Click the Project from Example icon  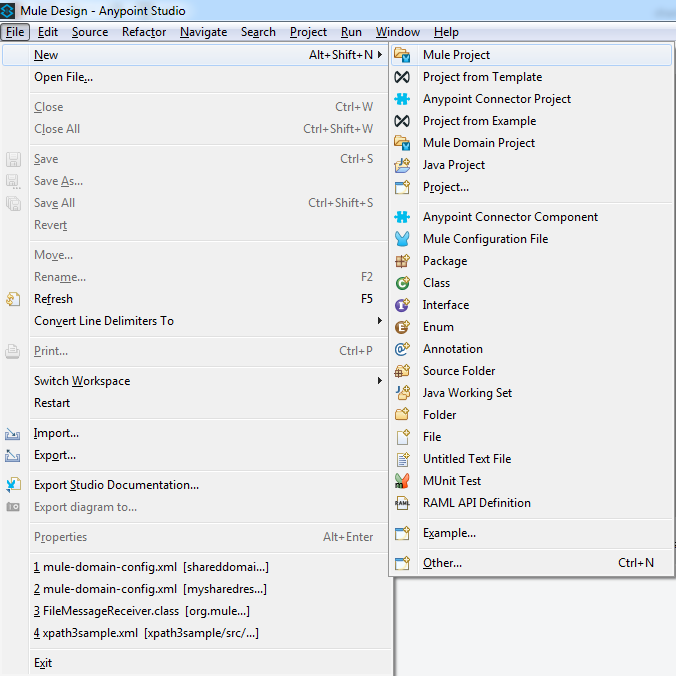coord(402,121)
